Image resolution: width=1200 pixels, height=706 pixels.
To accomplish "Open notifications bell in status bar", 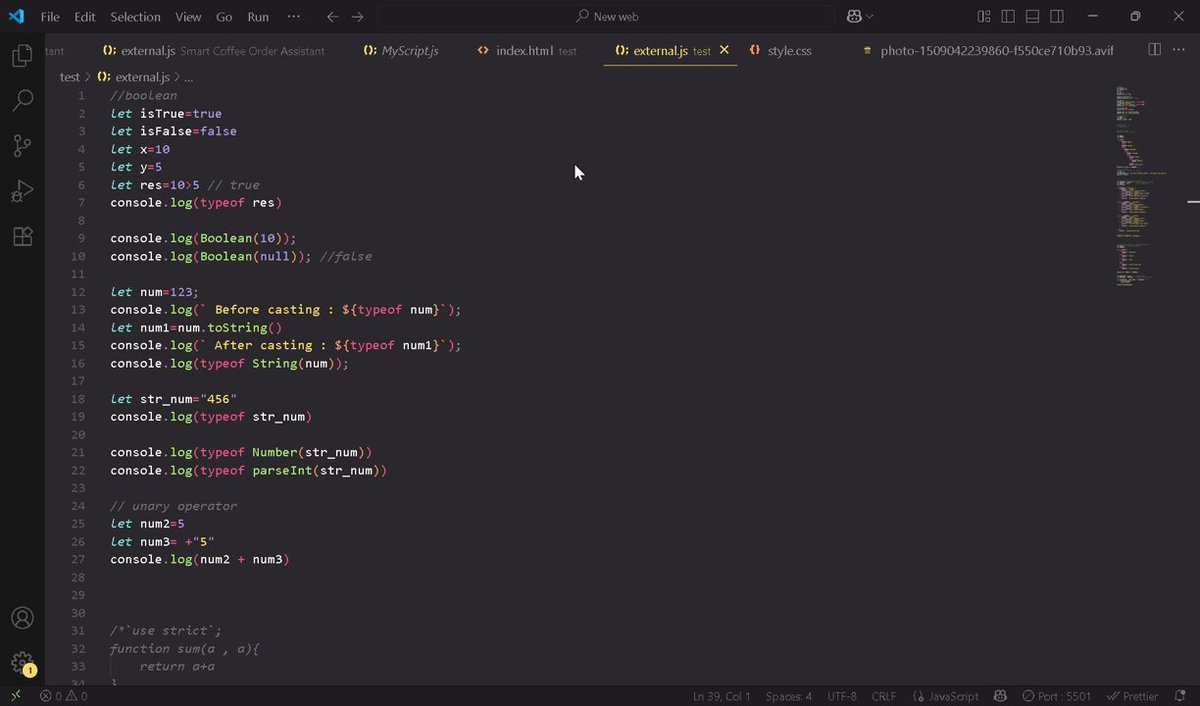I will (x=1181, y=696).
